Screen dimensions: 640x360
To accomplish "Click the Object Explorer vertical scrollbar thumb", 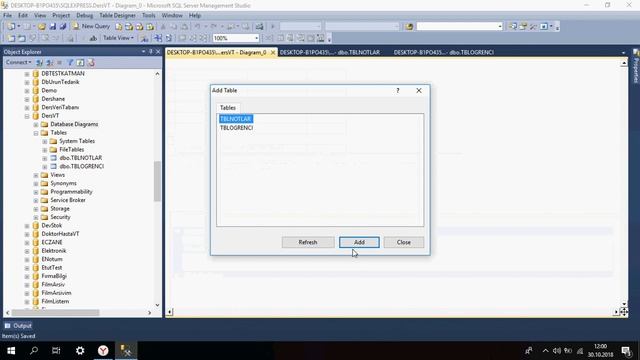I will [157, 181].
